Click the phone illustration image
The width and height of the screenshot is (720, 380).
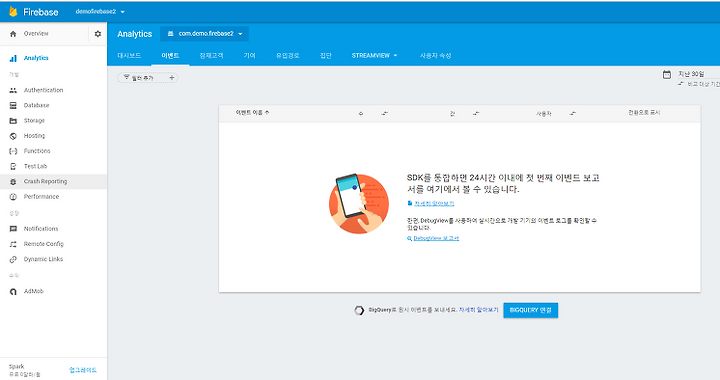[359, 203]
